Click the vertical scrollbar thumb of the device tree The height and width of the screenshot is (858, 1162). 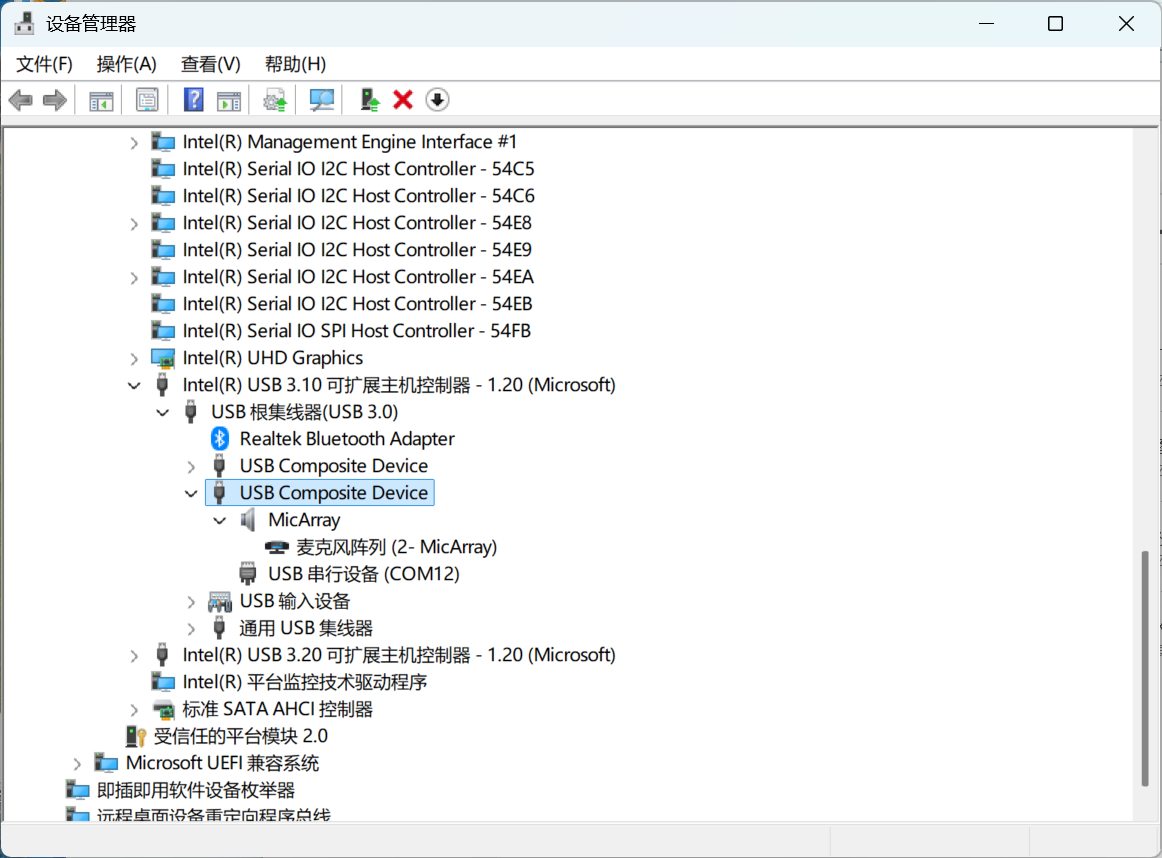[x=1145, y=668]
